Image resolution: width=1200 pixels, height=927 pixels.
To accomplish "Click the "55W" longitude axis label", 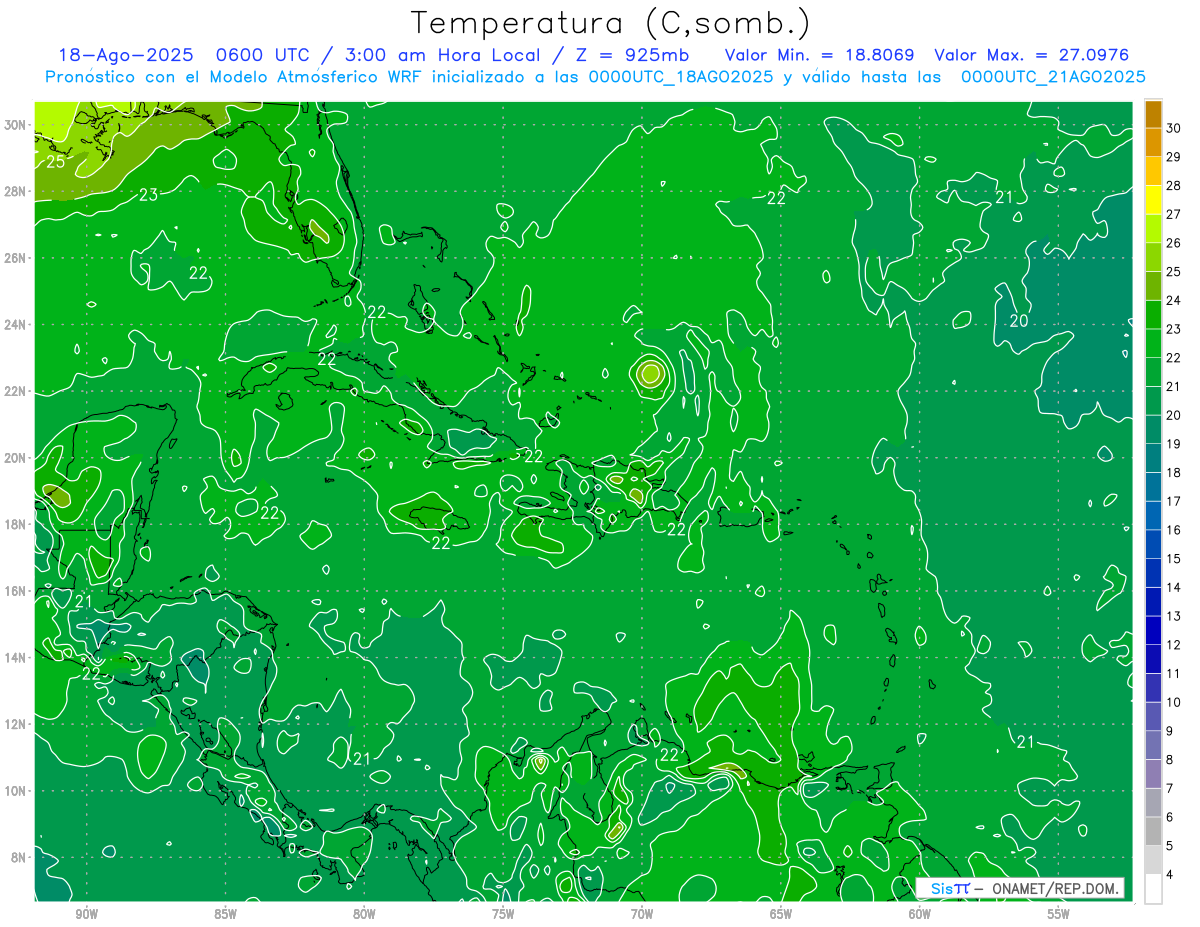I will click(x=1059, y=914).
